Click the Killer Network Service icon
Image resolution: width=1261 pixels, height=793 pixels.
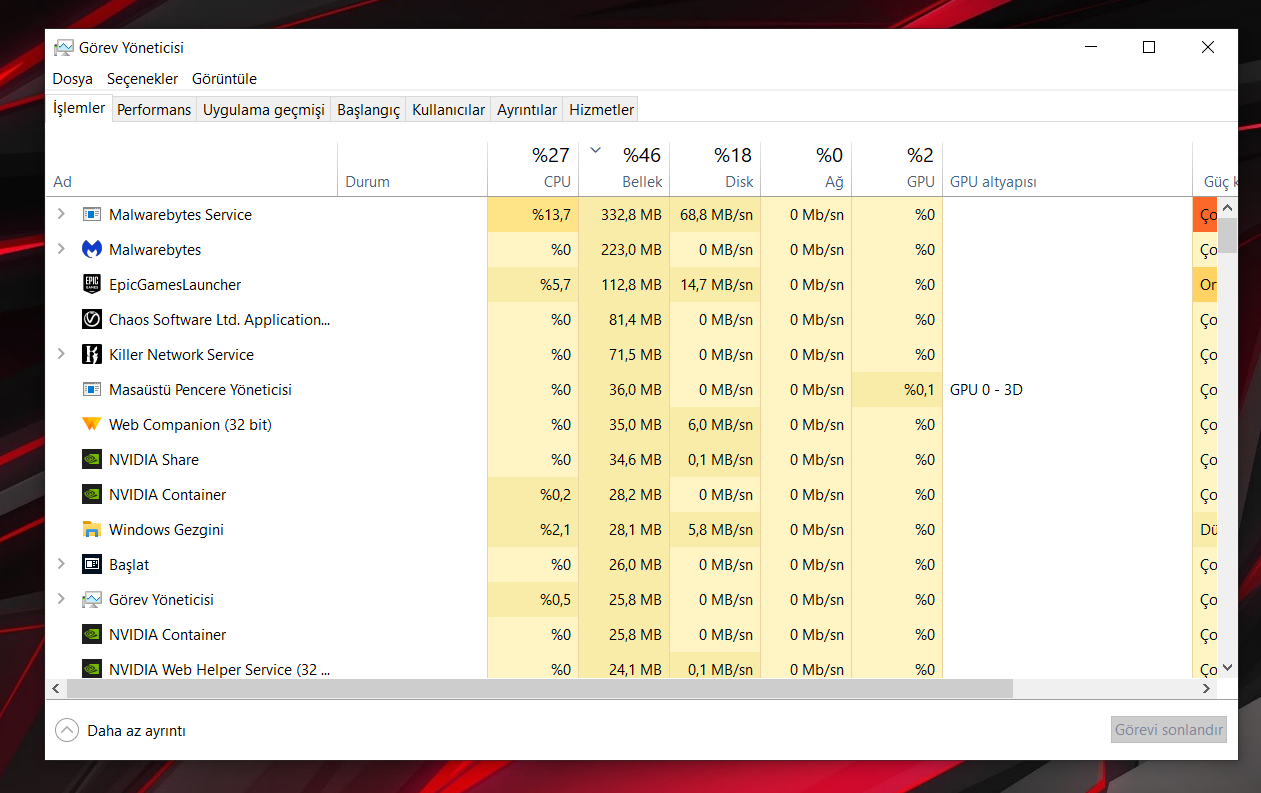pyautogui.click(x=92, y=355)
